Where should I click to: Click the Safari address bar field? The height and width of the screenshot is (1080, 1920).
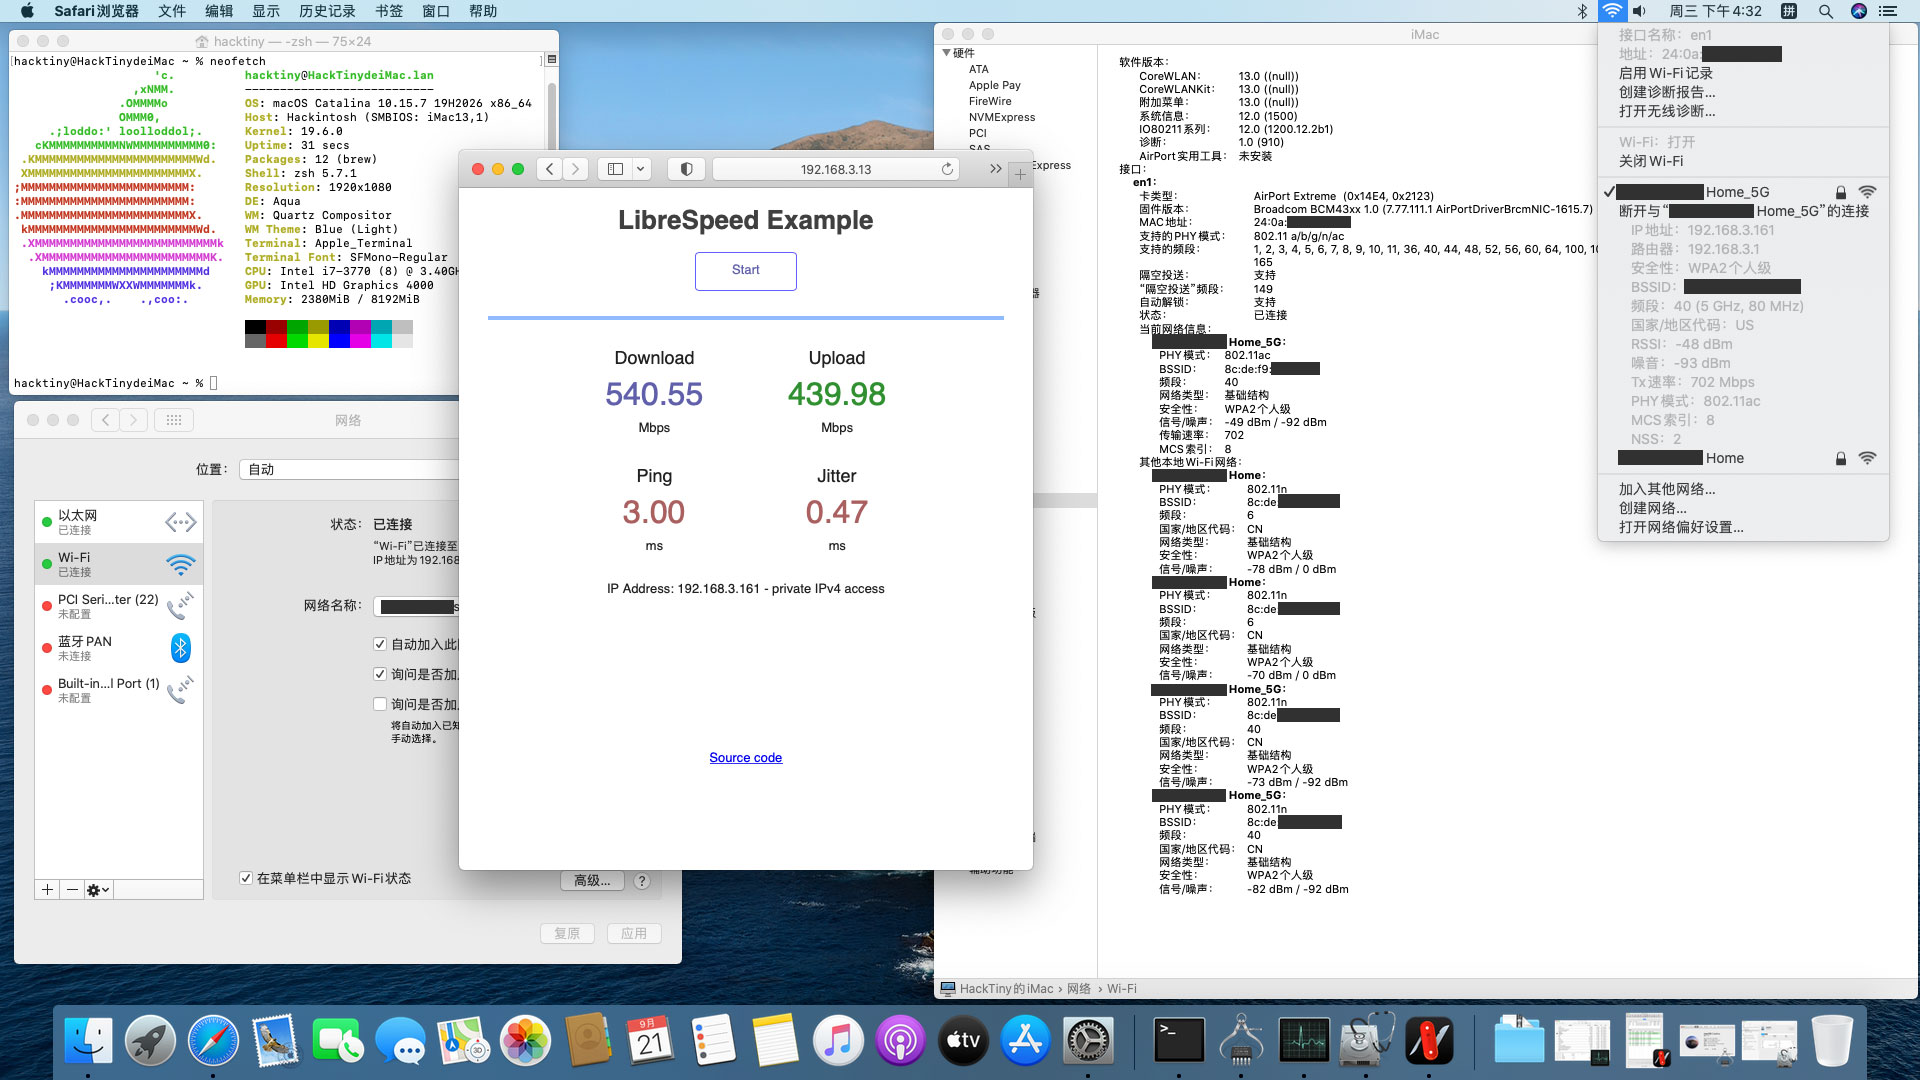coord(835,169)
